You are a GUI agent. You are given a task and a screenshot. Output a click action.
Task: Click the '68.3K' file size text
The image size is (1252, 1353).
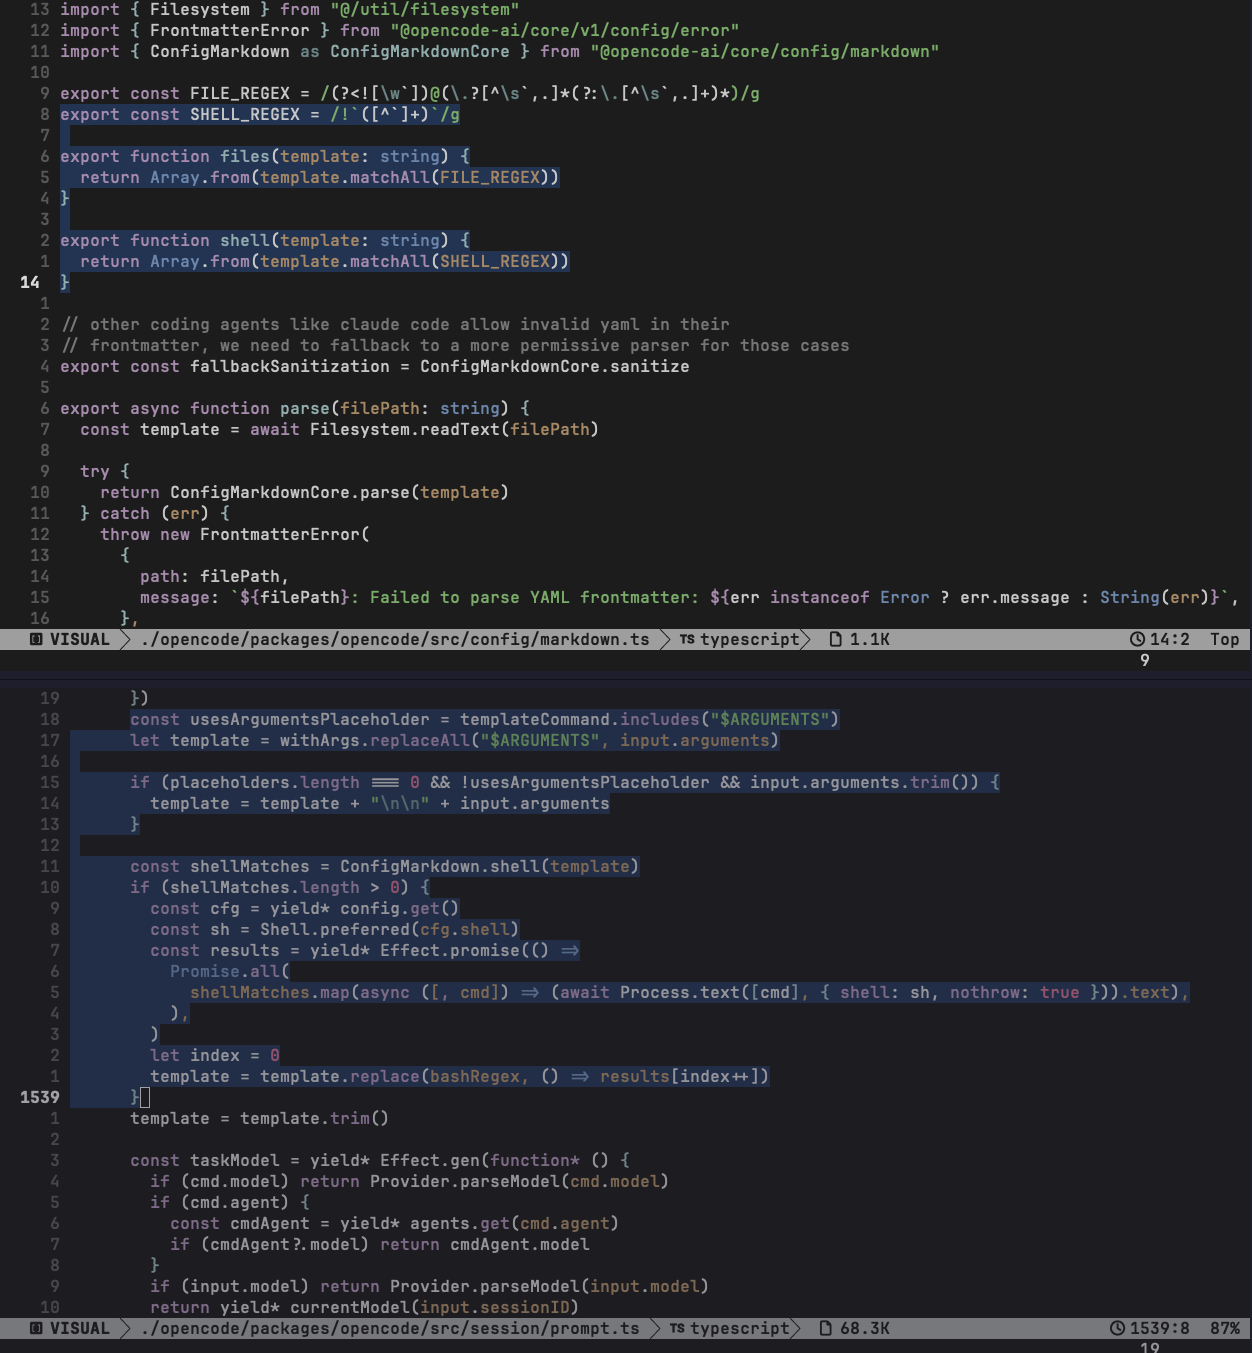[x=865, y=1328]
